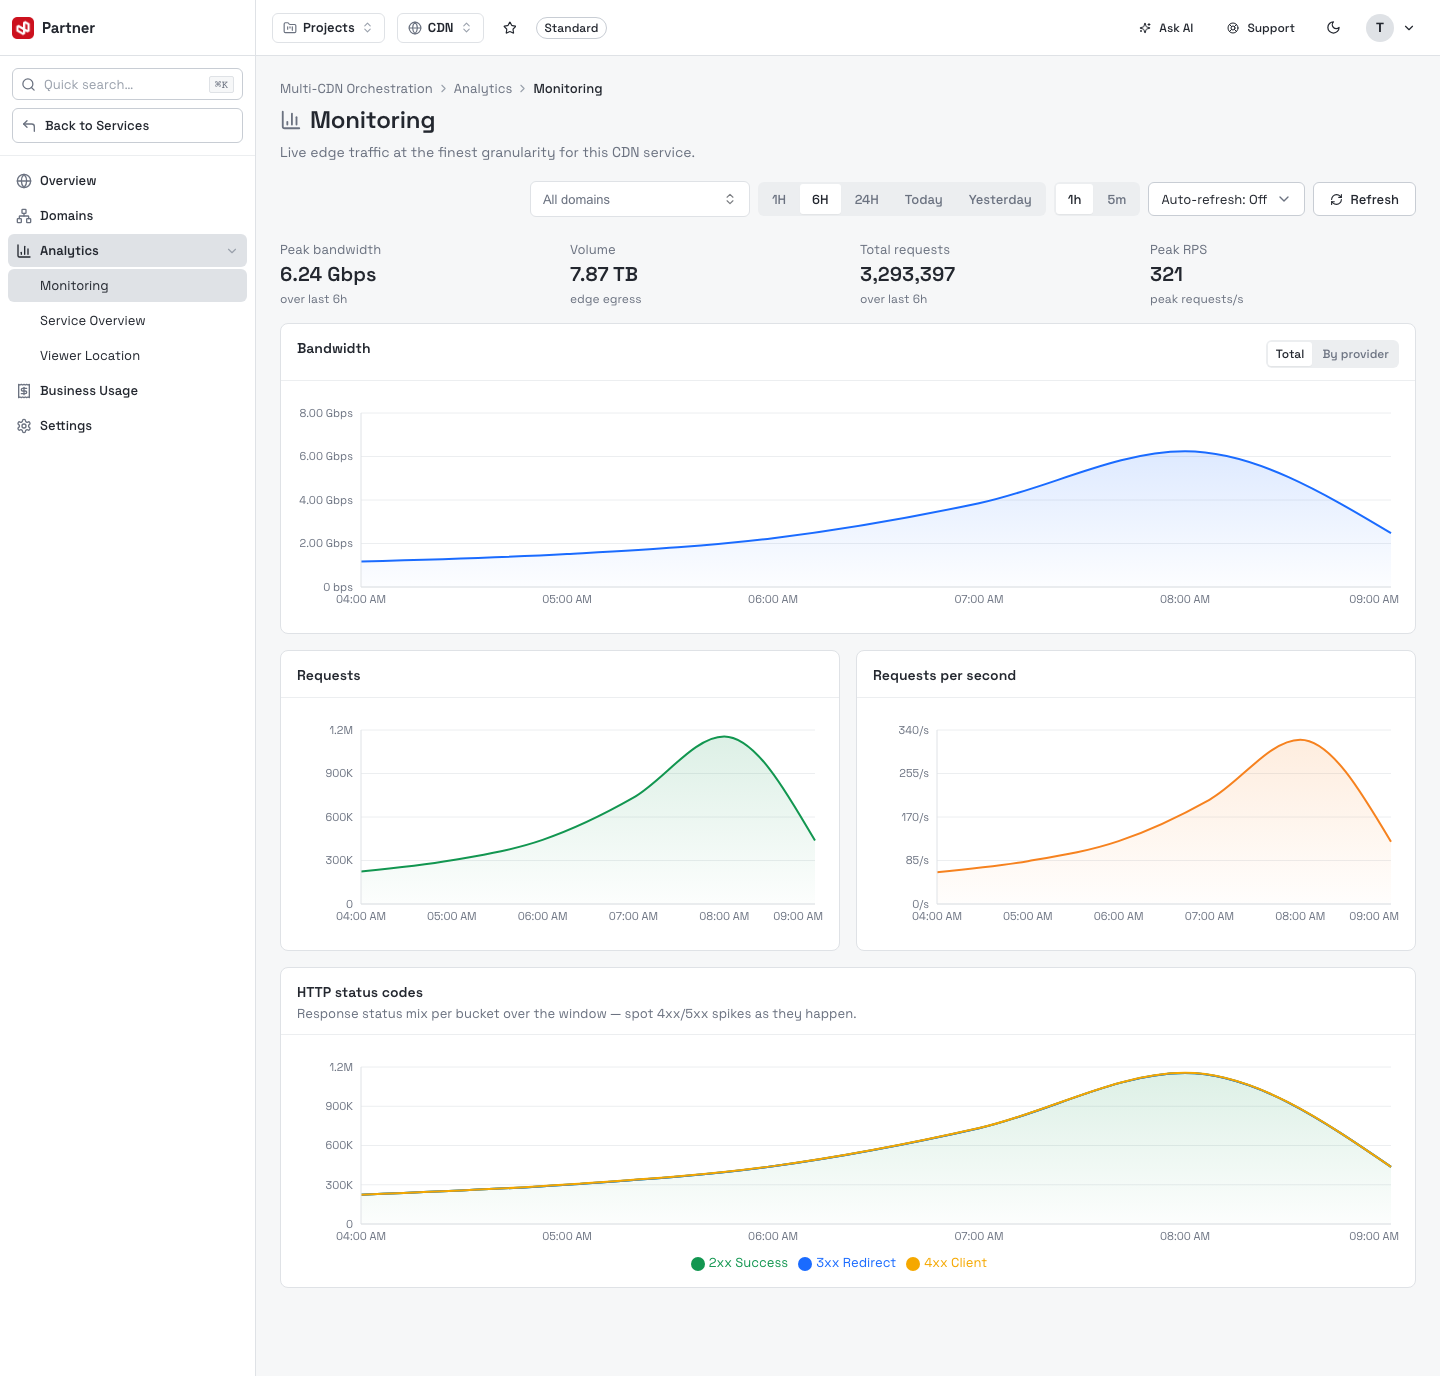Click the Ask AI sparkle icon
The height and width of the screenshot is (1376, 1440).
pyautogui.click(x=1145, y=28)
